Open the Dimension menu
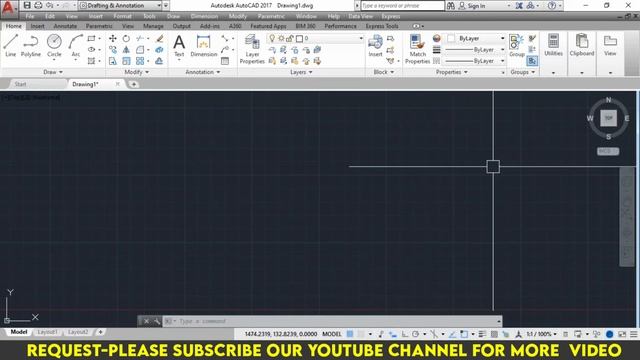Image resolution: width=640 pixels, height=360 pixels. pyautogui.click(x=204, y=16)
